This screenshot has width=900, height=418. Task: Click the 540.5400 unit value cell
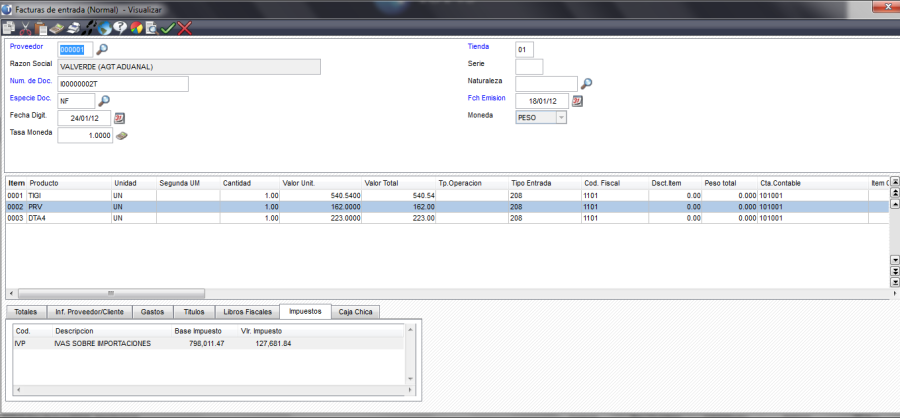[321, 196]
